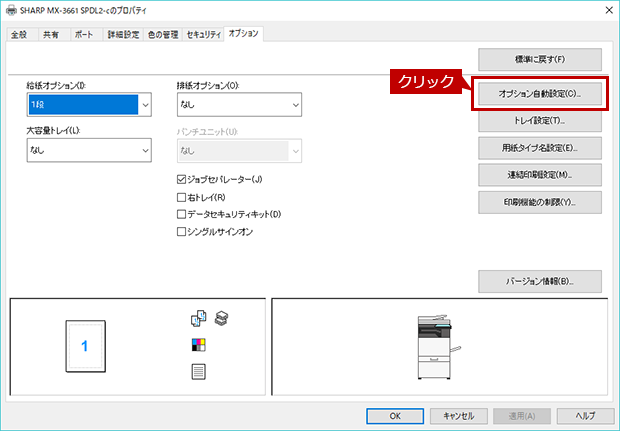This screenshot has width=620, height=431.
Task: Click the stacked paper collate icon
Action: (x=221, y=318)
